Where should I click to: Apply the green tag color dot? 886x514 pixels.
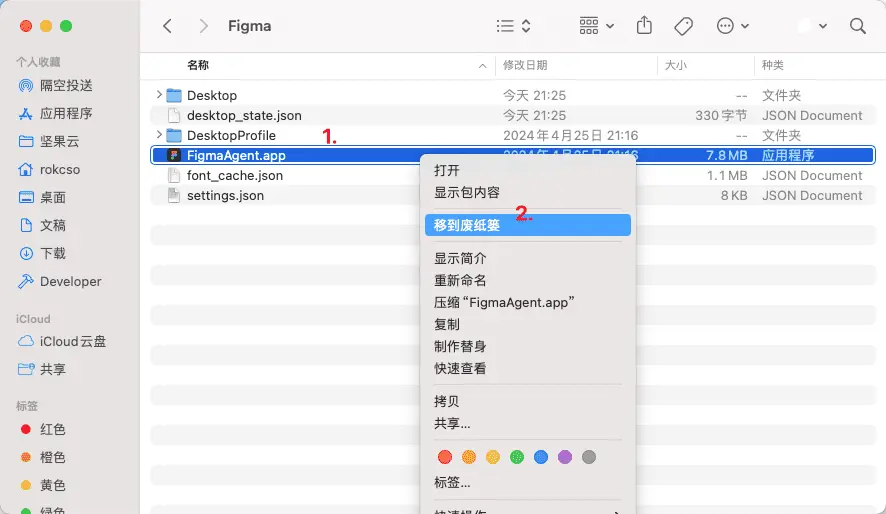(x=516, y=457)
